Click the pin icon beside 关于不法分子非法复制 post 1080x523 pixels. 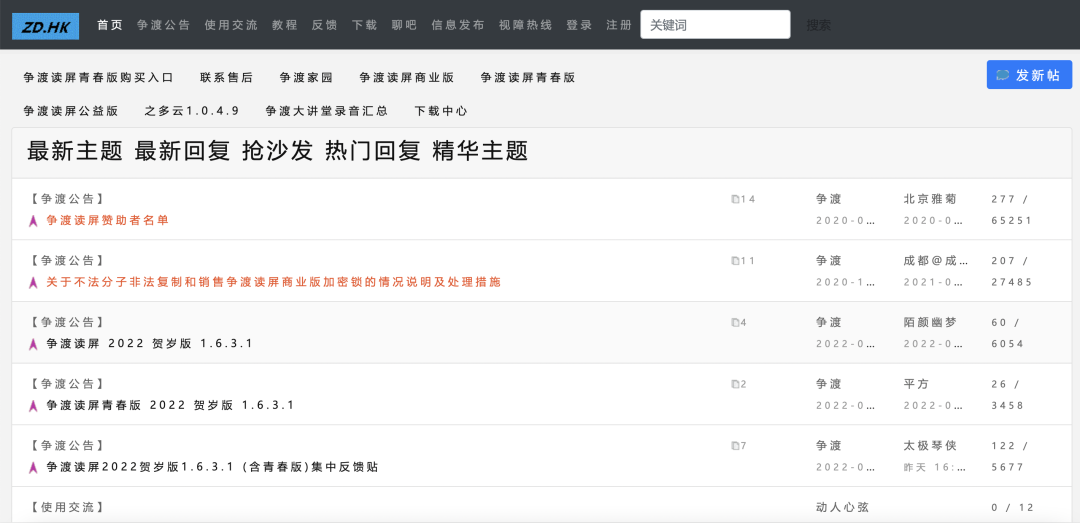(32, 283)
